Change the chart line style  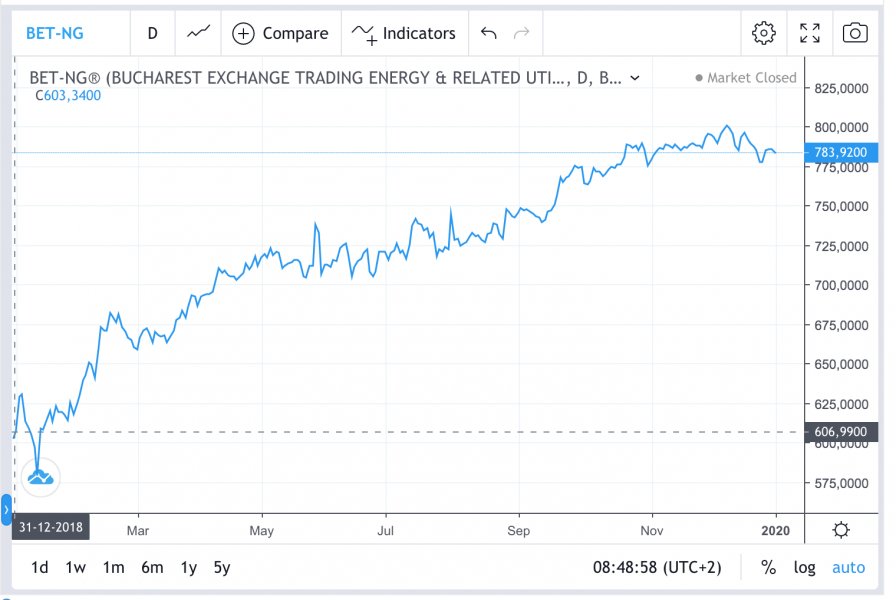point(198,33)
